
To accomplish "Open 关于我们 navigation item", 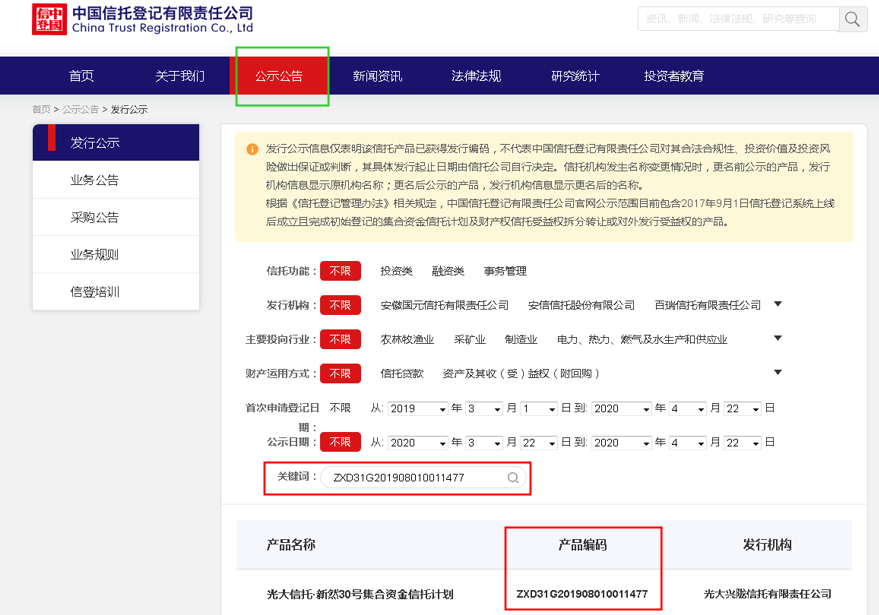I will coord(179,76).
